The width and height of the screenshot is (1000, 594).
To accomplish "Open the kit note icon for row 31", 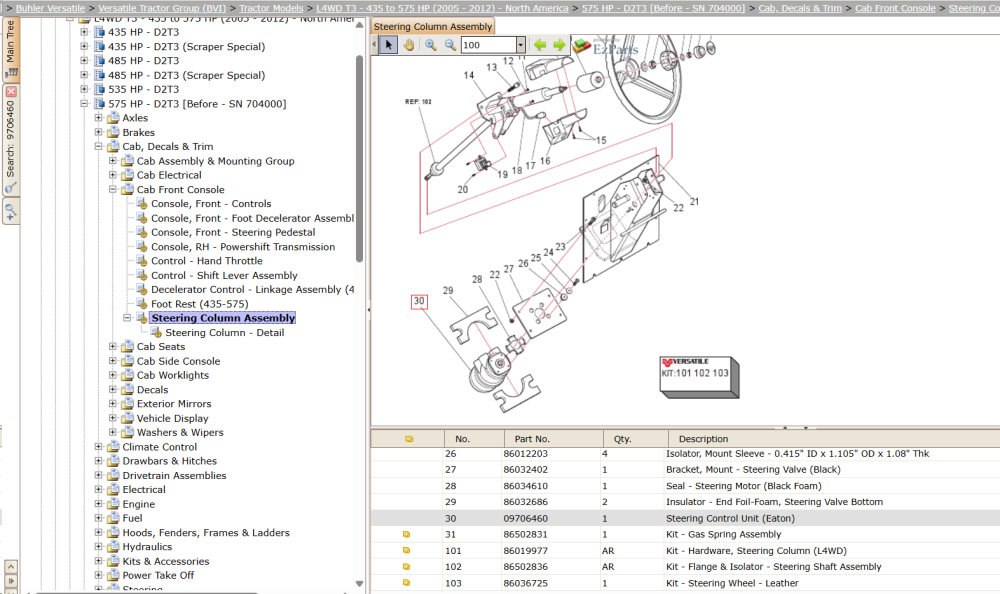I will coord(407,535).
